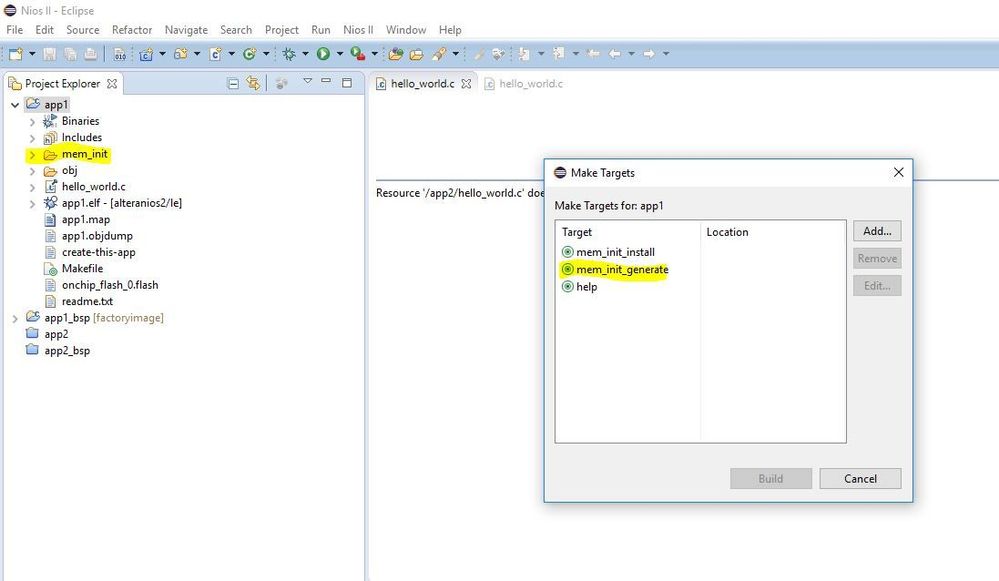
Task: Select the app1.map file
Action: click(x=85, y=220)
